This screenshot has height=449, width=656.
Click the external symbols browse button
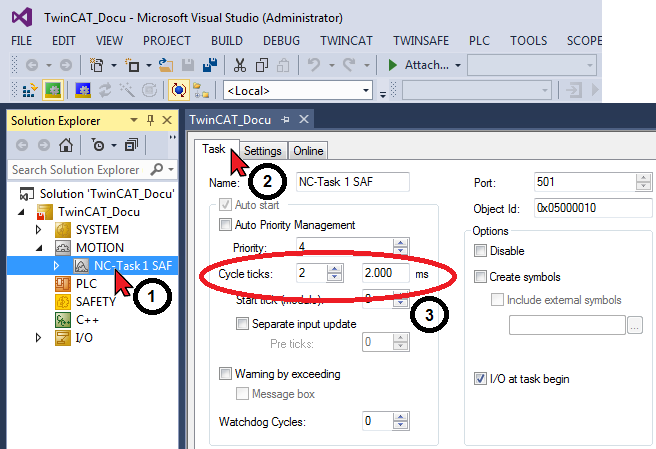(x=635, y=325)
